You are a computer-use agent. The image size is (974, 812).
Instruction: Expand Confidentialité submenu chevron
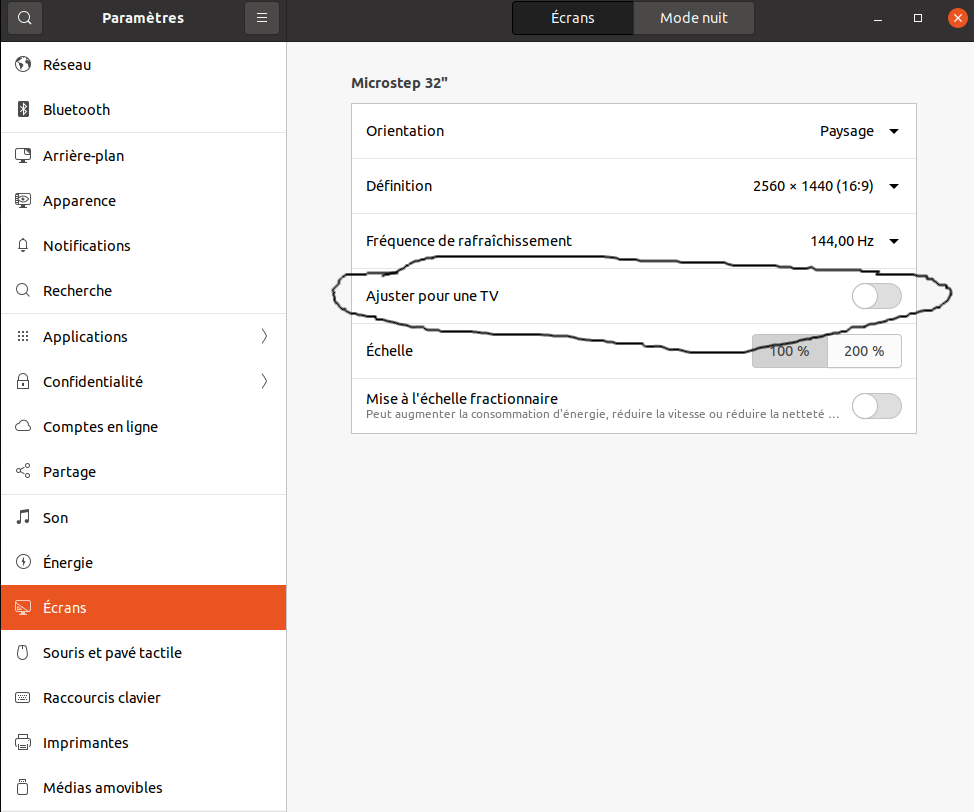(264, 381)
